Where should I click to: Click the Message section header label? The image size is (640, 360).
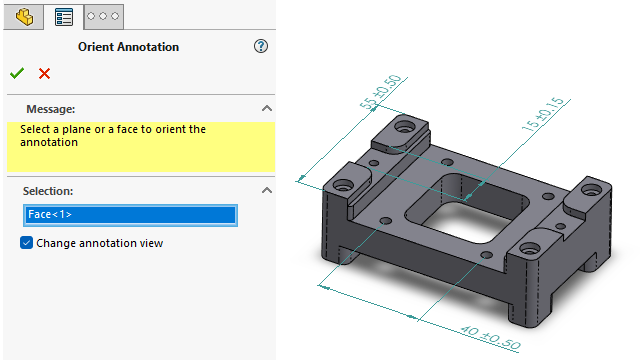[x=51, y=109]
